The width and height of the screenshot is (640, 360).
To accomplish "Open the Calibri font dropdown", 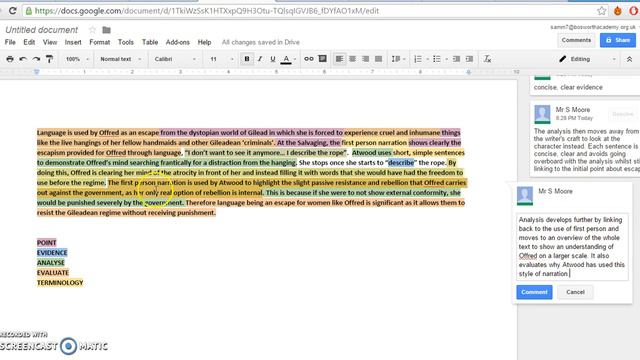I will [x=175, y=59].
